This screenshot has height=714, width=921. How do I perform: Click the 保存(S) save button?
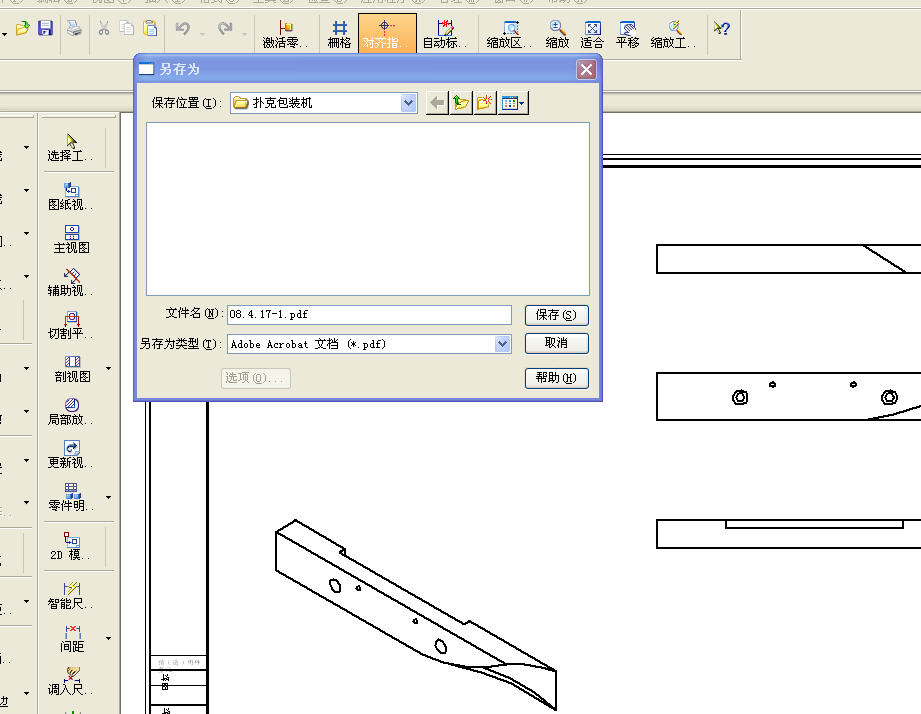(x=556, y=315)
